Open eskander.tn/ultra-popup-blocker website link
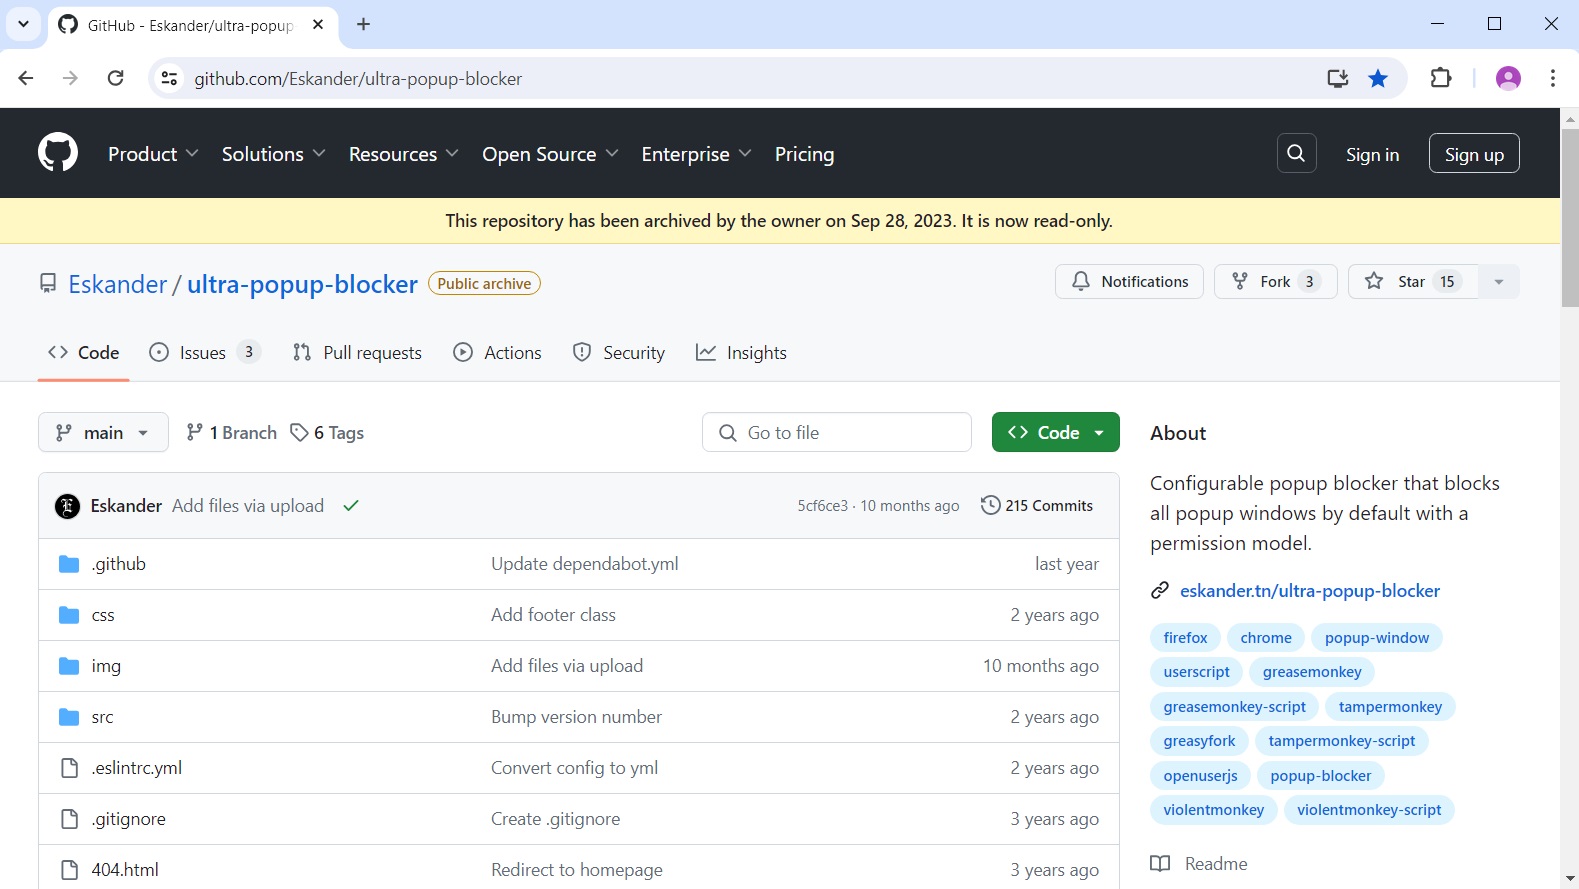The image size is (1579, 889). tap(1310, 591)
